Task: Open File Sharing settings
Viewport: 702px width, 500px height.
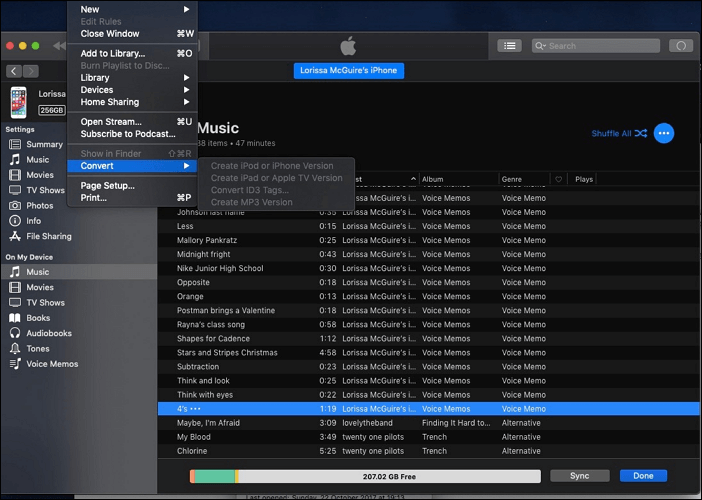Action: [48, 236]
